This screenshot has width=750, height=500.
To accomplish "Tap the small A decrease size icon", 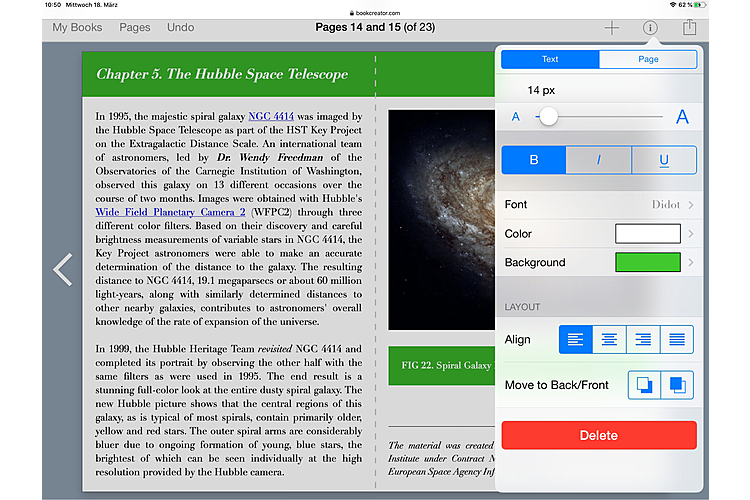I will (x=515, y=117).
